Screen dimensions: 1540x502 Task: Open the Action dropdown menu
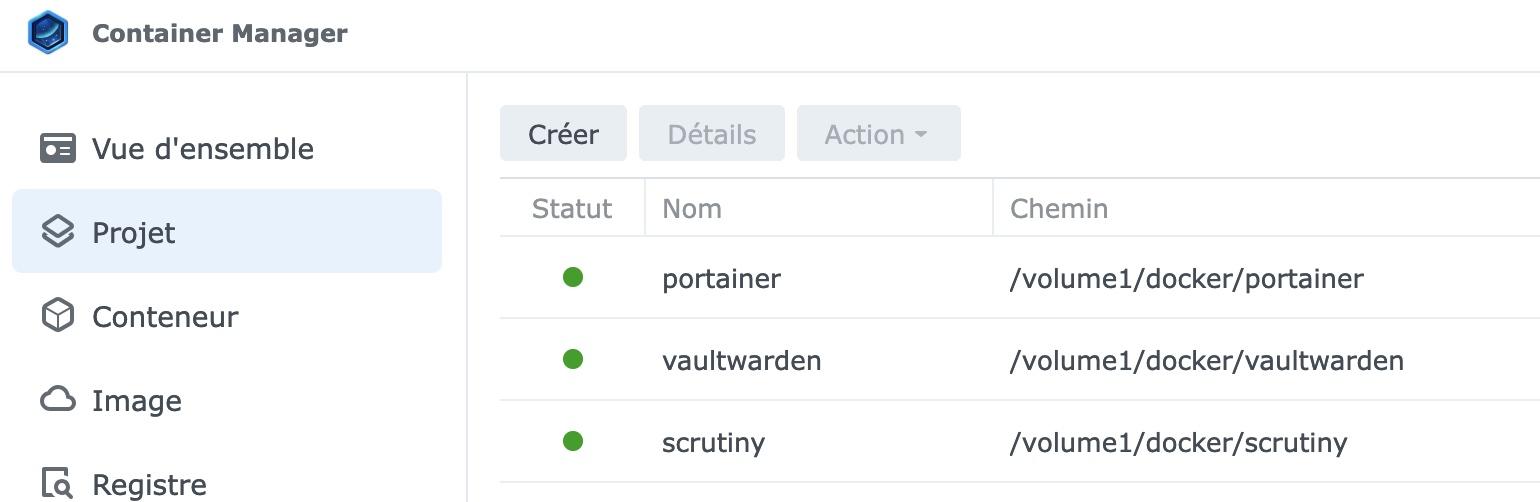pos(878,134)
